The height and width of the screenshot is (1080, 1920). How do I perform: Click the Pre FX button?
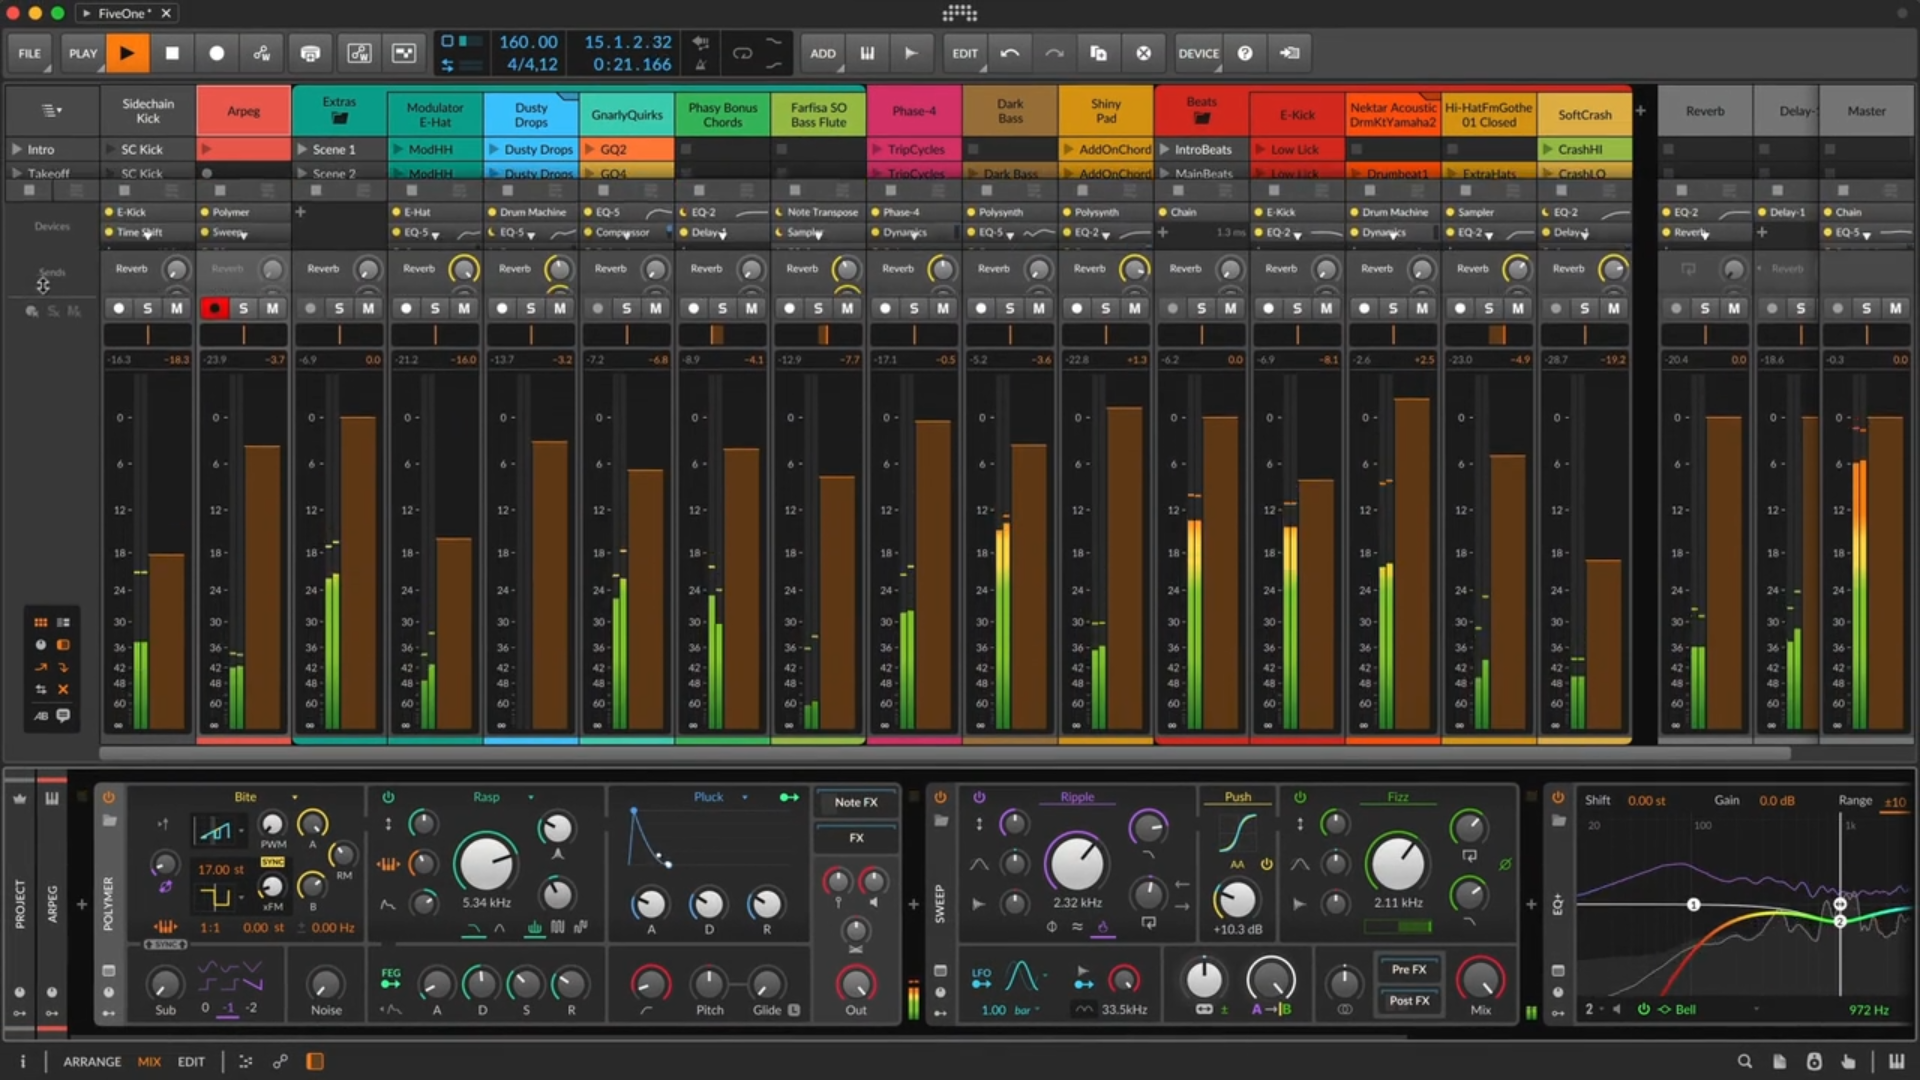(1408, 969)
